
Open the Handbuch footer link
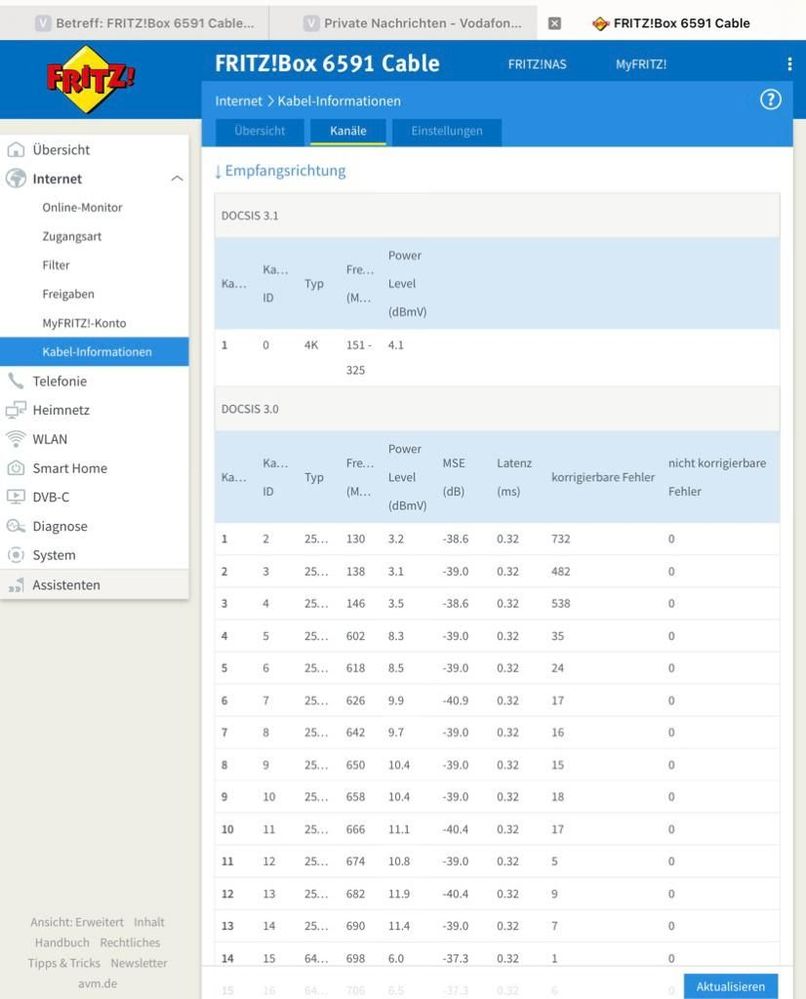click(x=62, y=942)
